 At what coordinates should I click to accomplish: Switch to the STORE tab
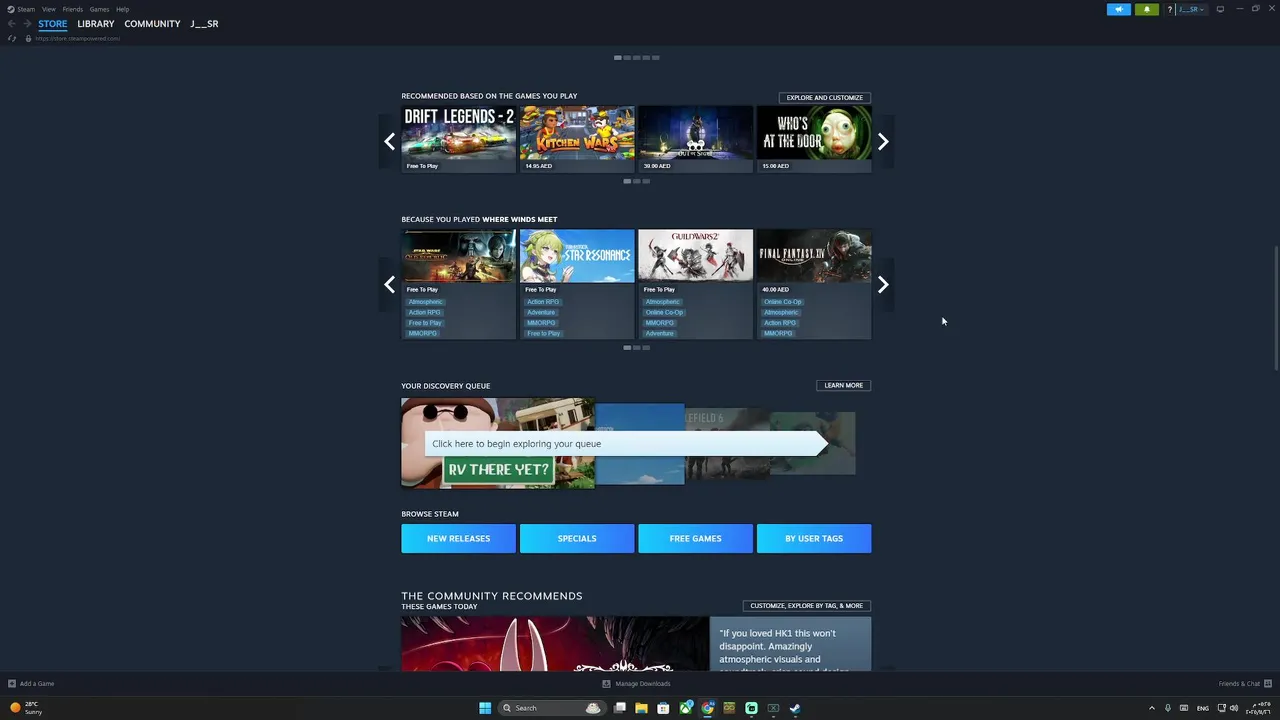pyautogui.click(x=53, y=23)
